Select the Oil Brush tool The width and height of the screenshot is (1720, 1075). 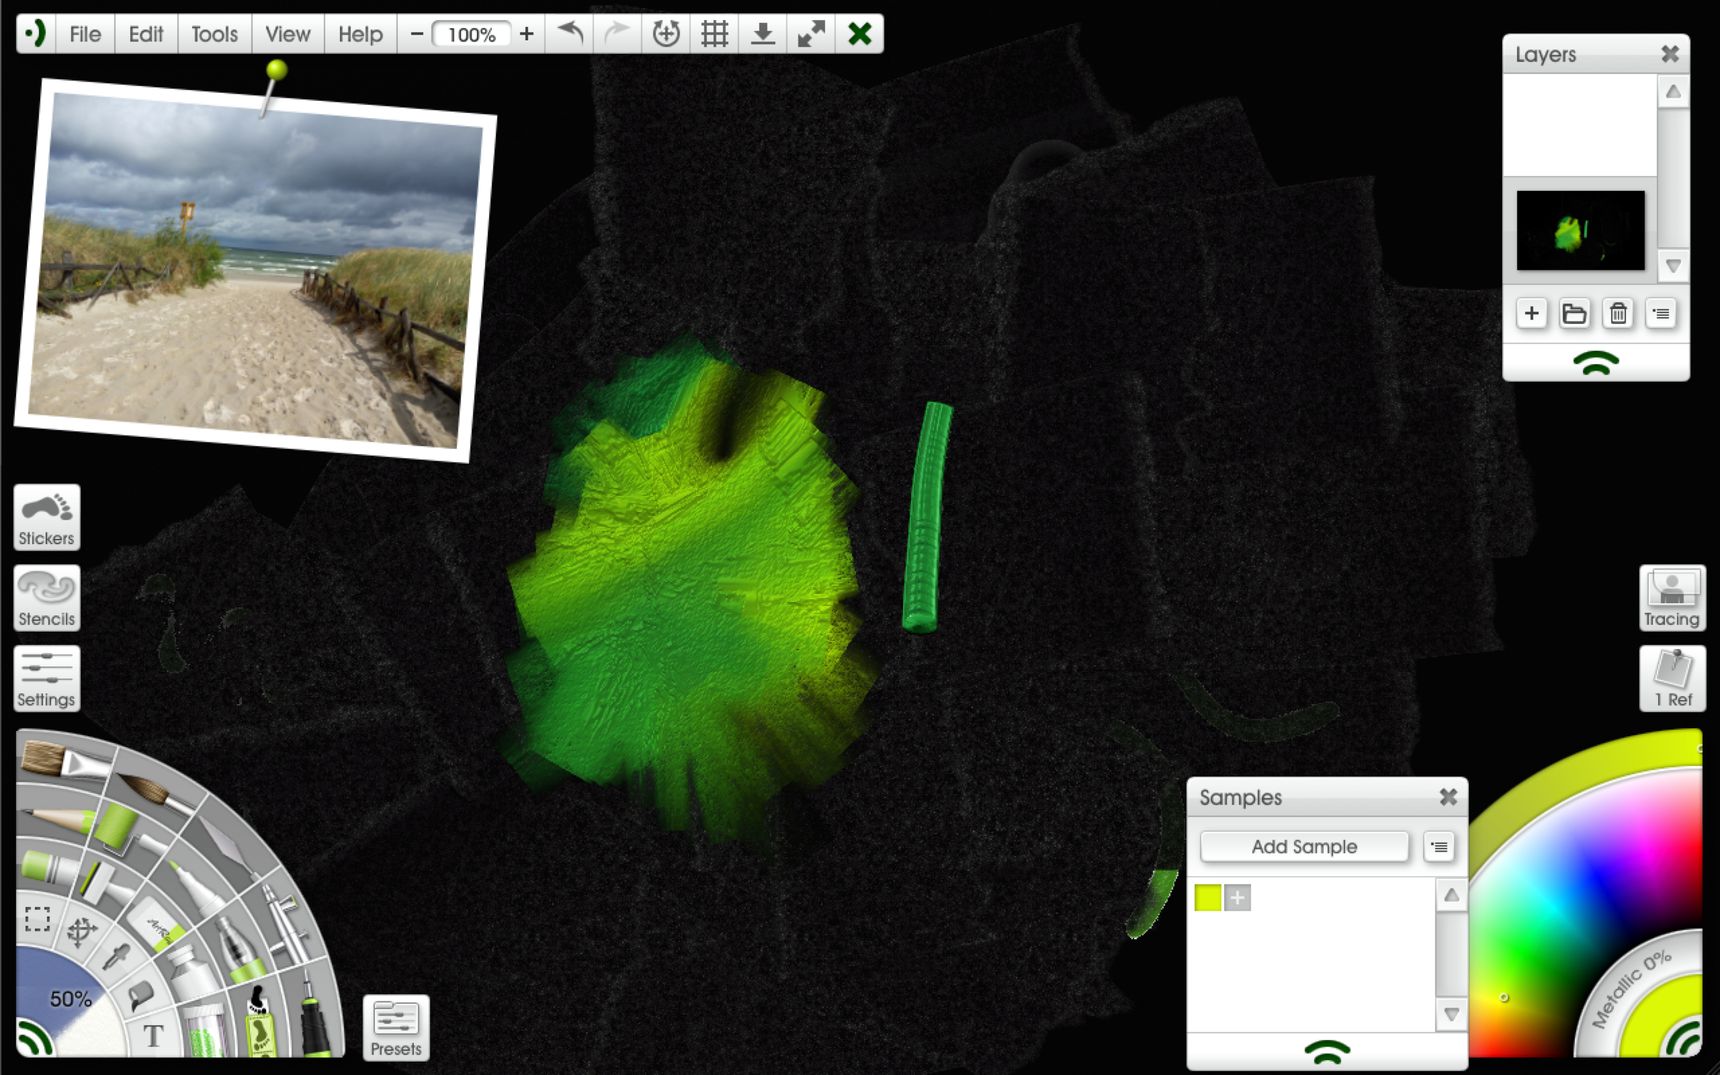[x=64, y=761]
